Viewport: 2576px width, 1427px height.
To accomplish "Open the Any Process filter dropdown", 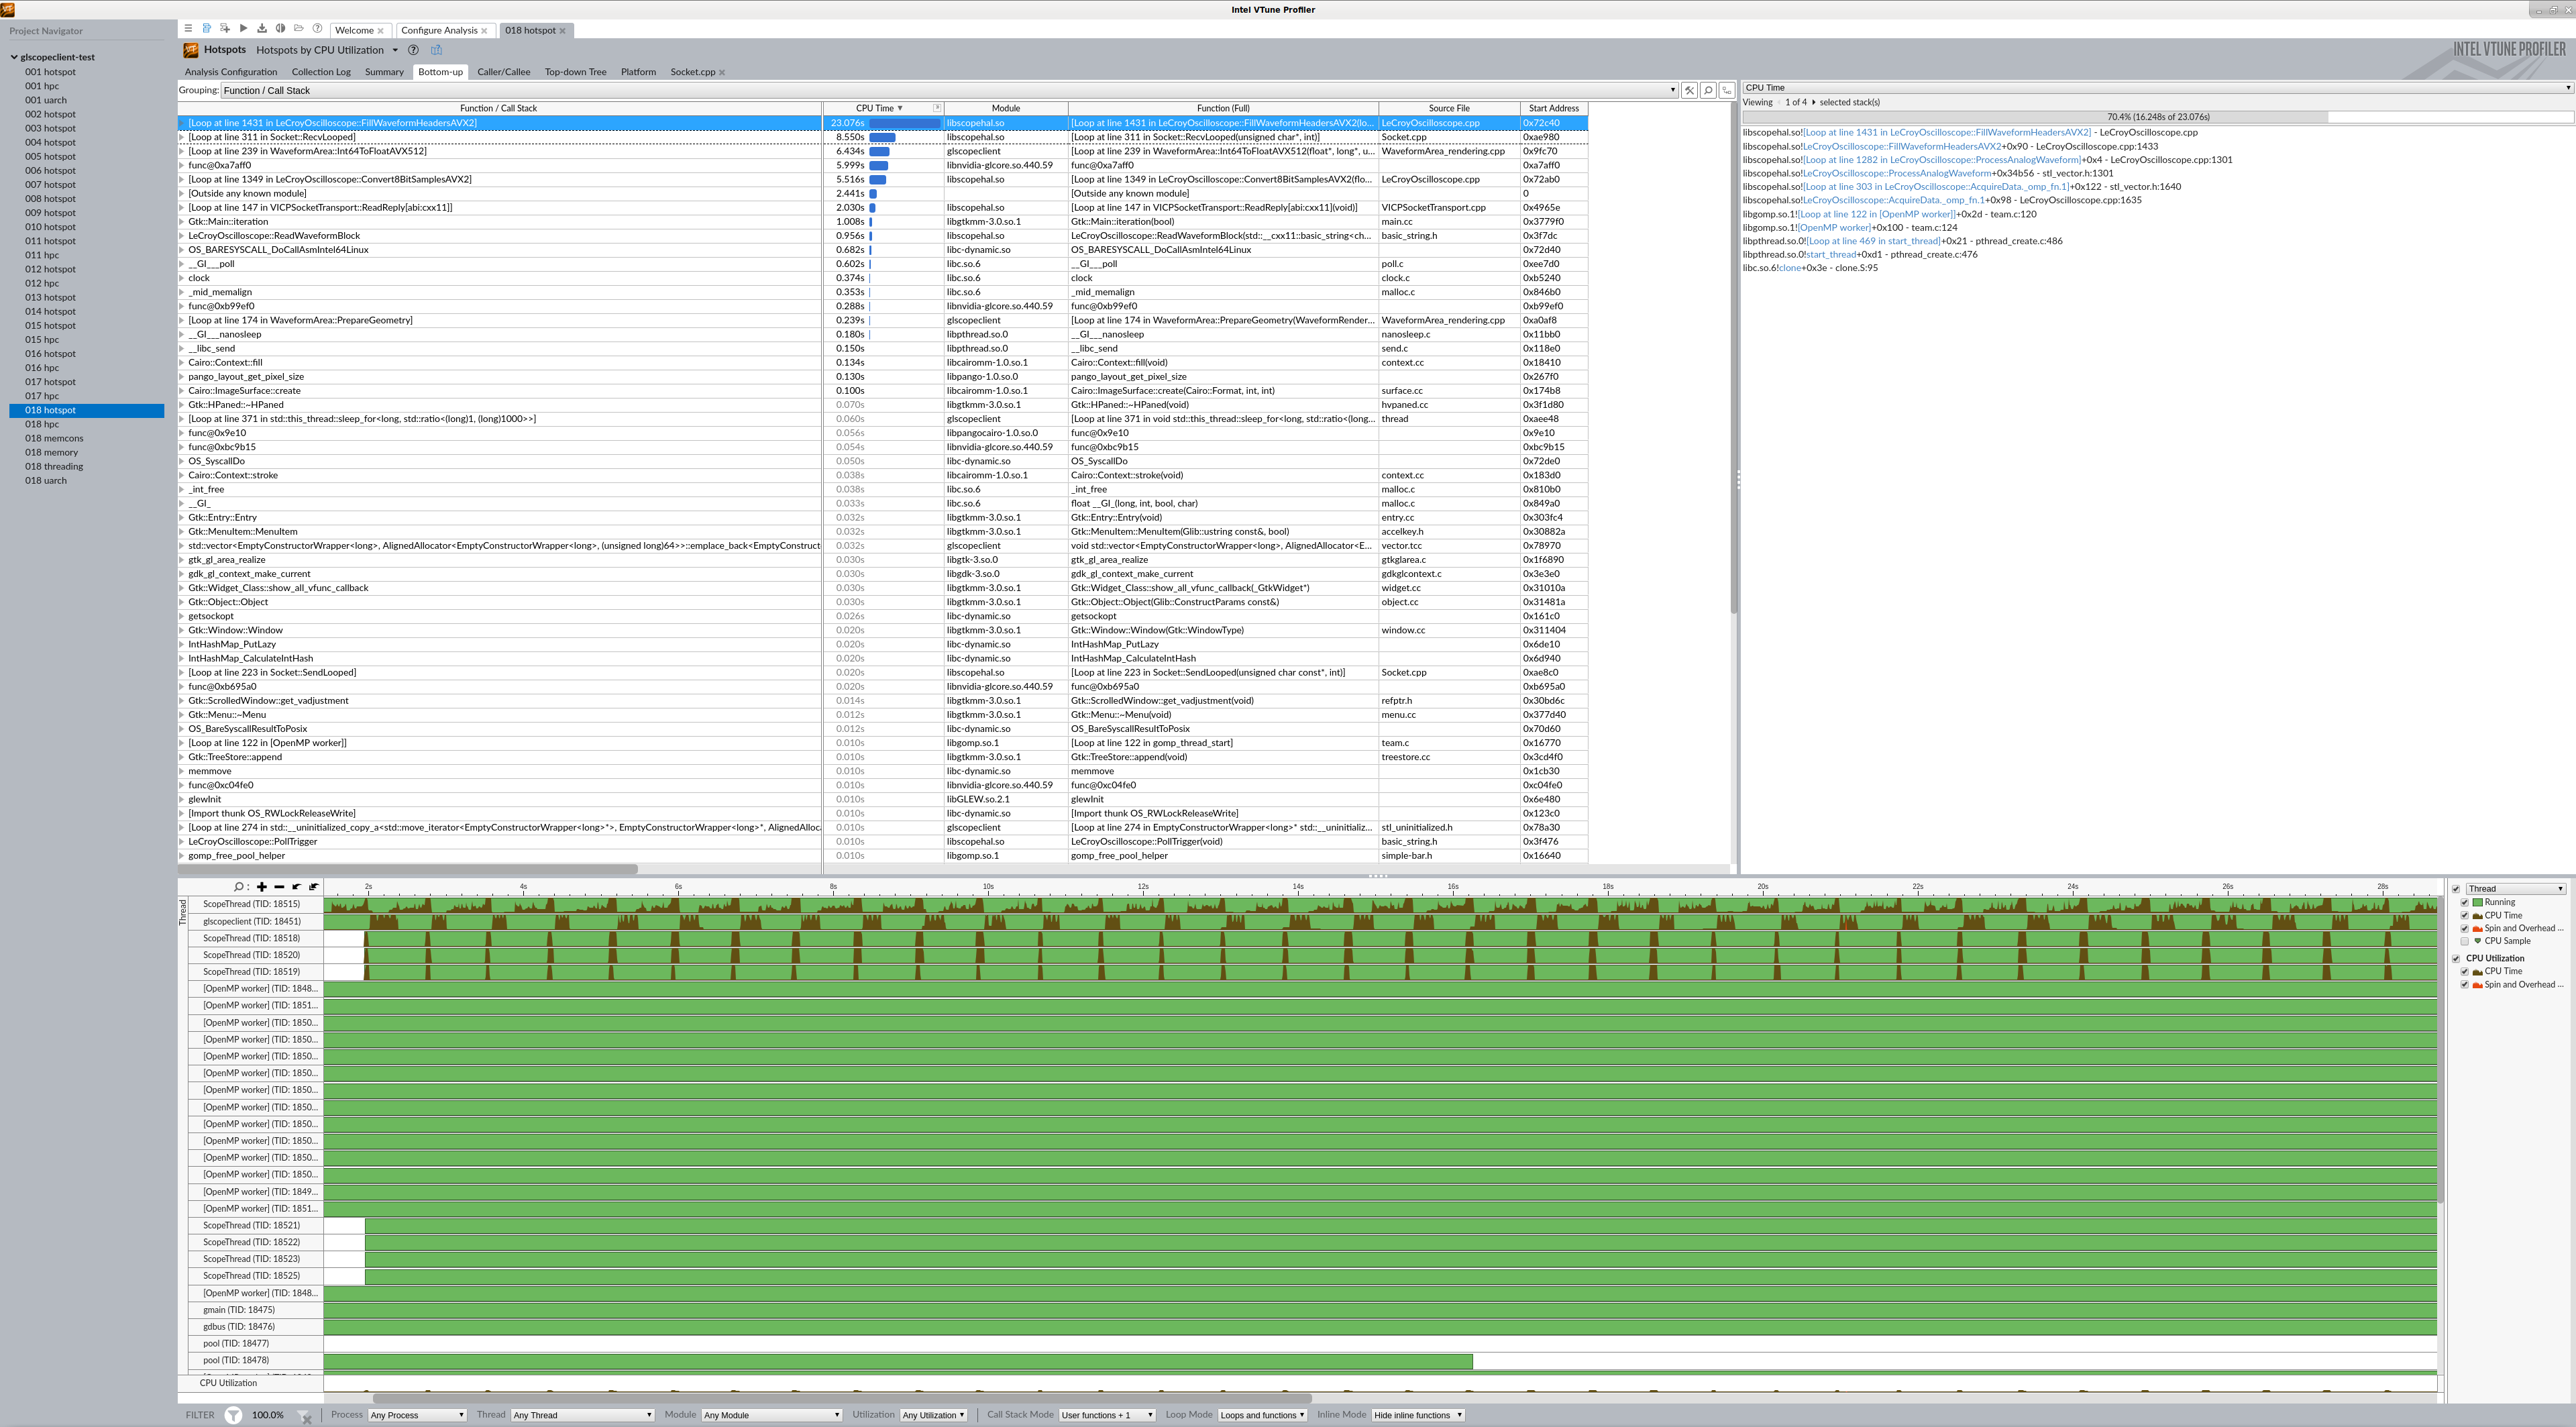I will pyautogui.click(x=417, y=1415).
